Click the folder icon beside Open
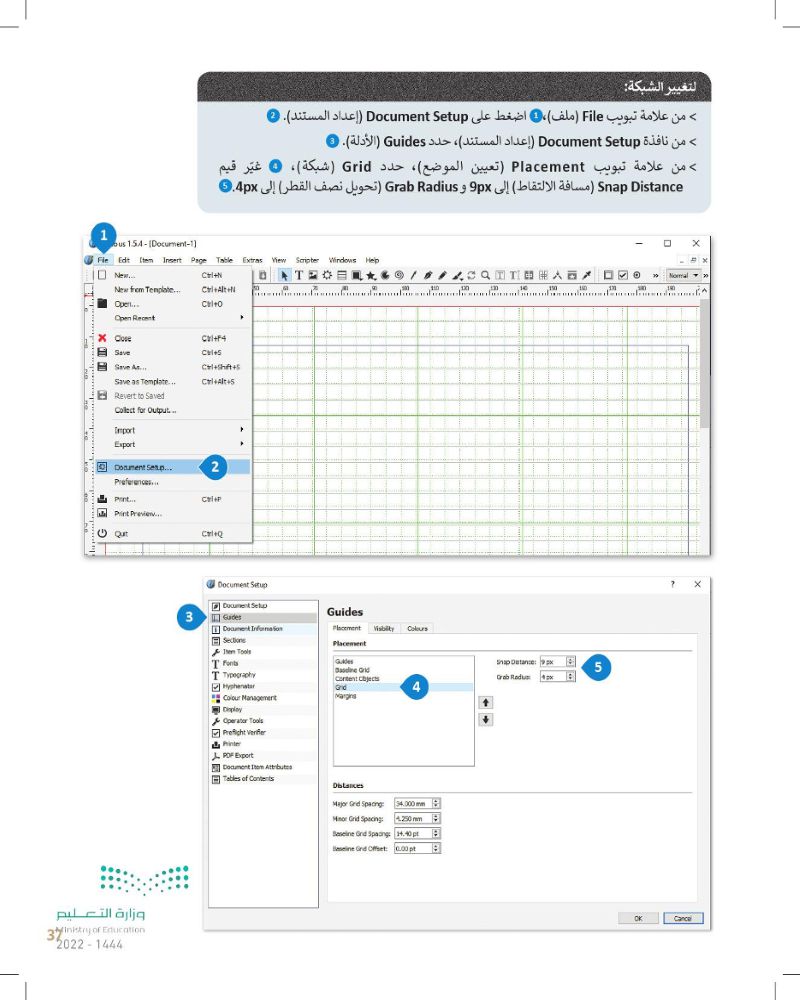The height and width of the screenshot is (1000, 800). point(102,304)
